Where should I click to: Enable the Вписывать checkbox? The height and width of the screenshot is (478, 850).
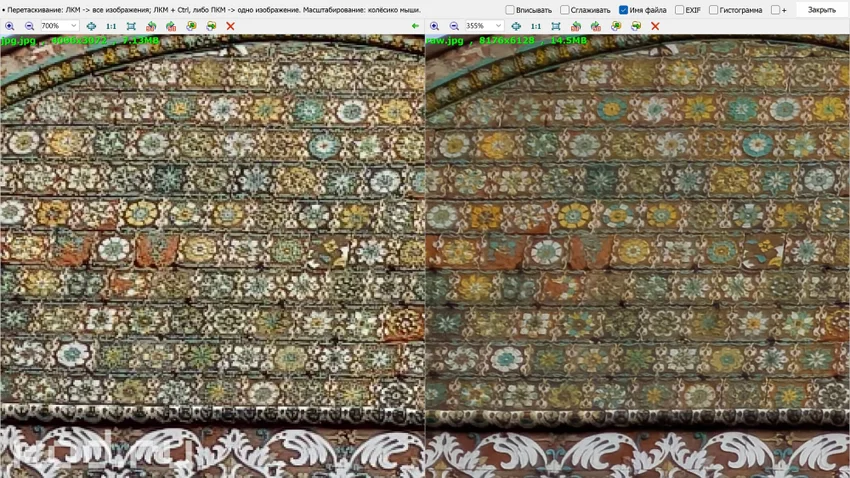pos(510,10)
